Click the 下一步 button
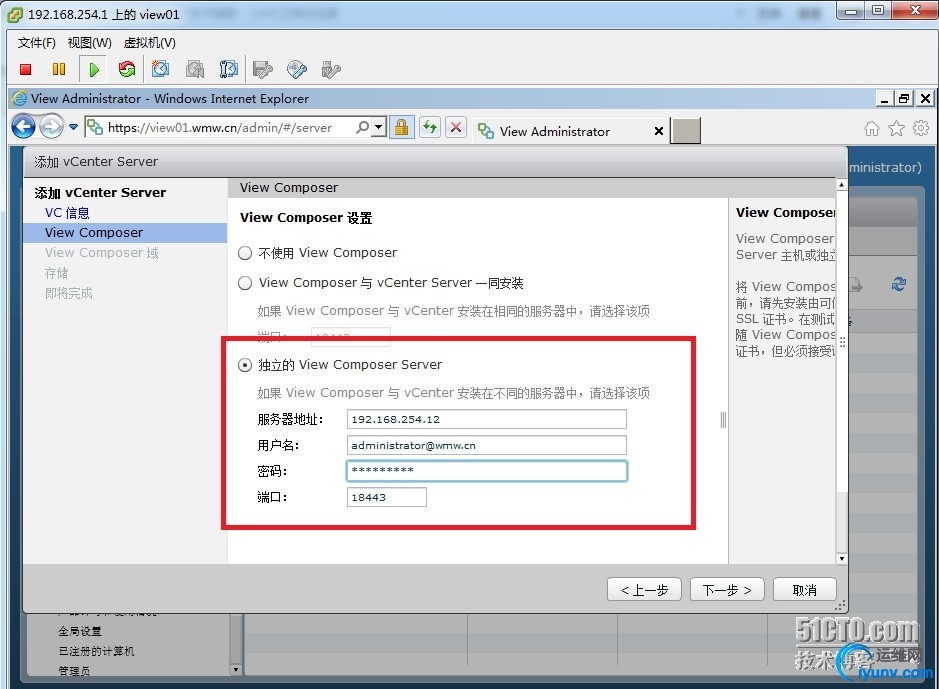The height and width of the screenshot is (689, 939). click(727, 590)
